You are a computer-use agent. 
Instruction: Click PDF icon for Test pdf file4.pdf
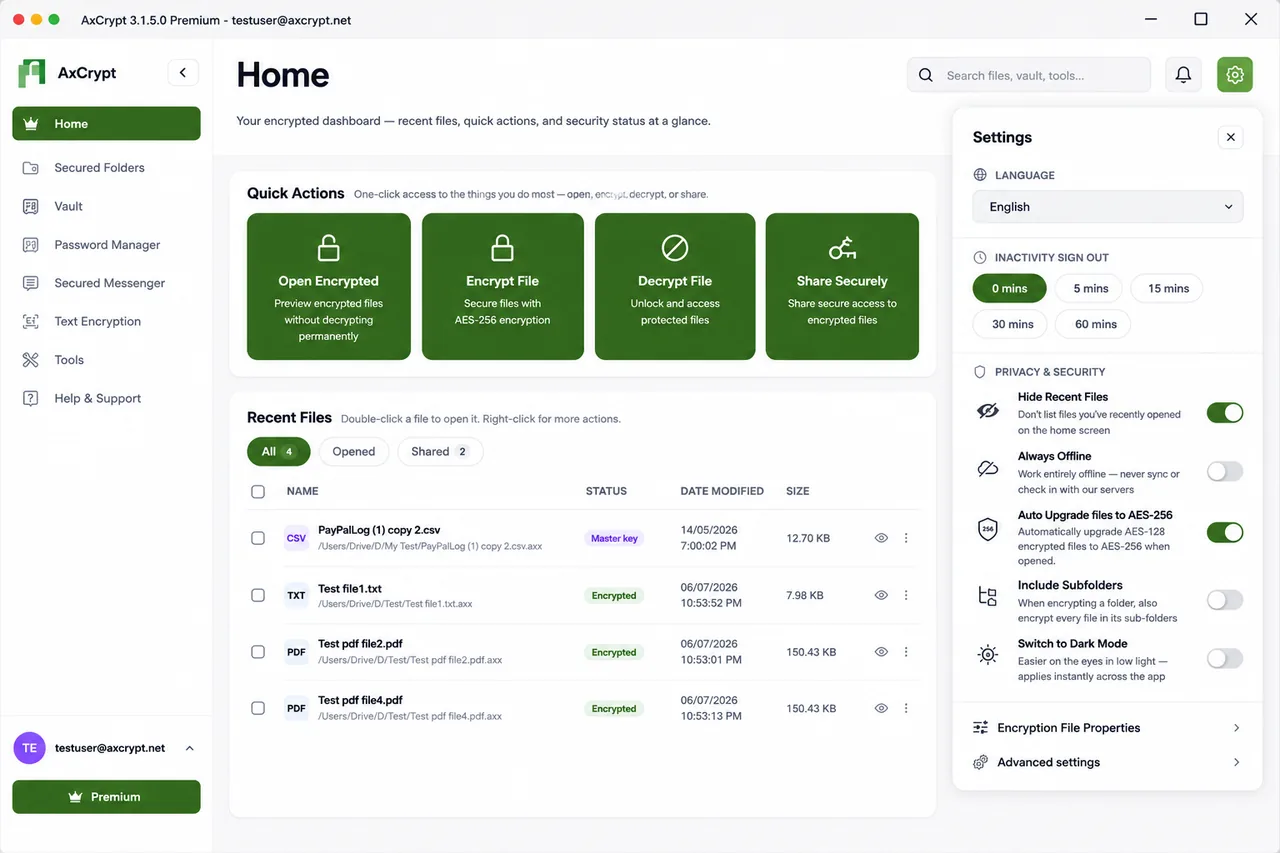(296, 708)
